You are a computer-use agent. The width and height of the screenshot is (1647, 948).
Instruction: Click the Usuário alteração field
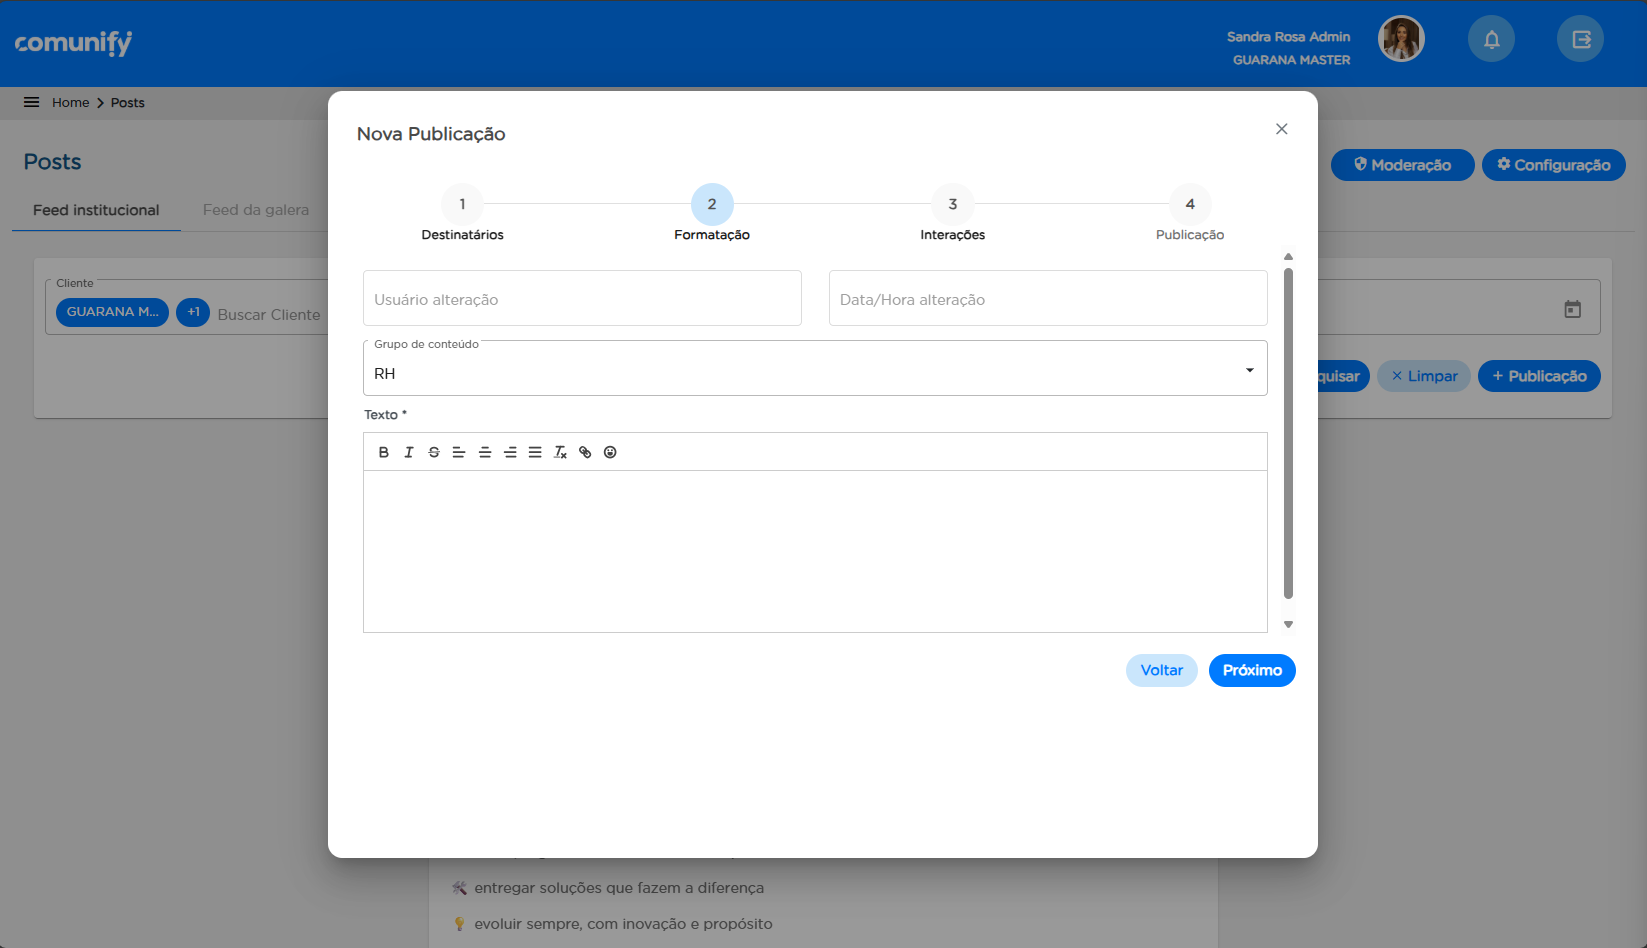click(582, 299)
